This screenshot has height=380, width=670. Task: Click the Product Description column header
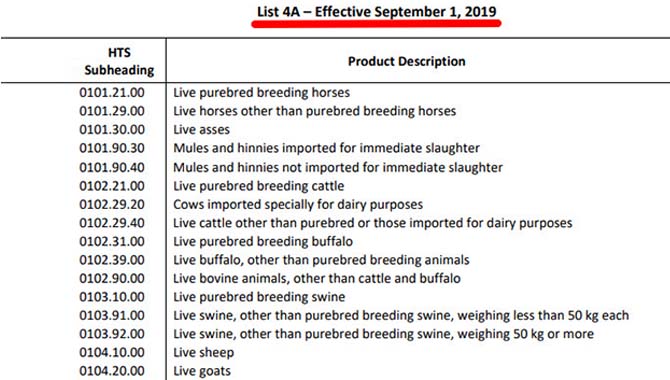tap(406, 61)
